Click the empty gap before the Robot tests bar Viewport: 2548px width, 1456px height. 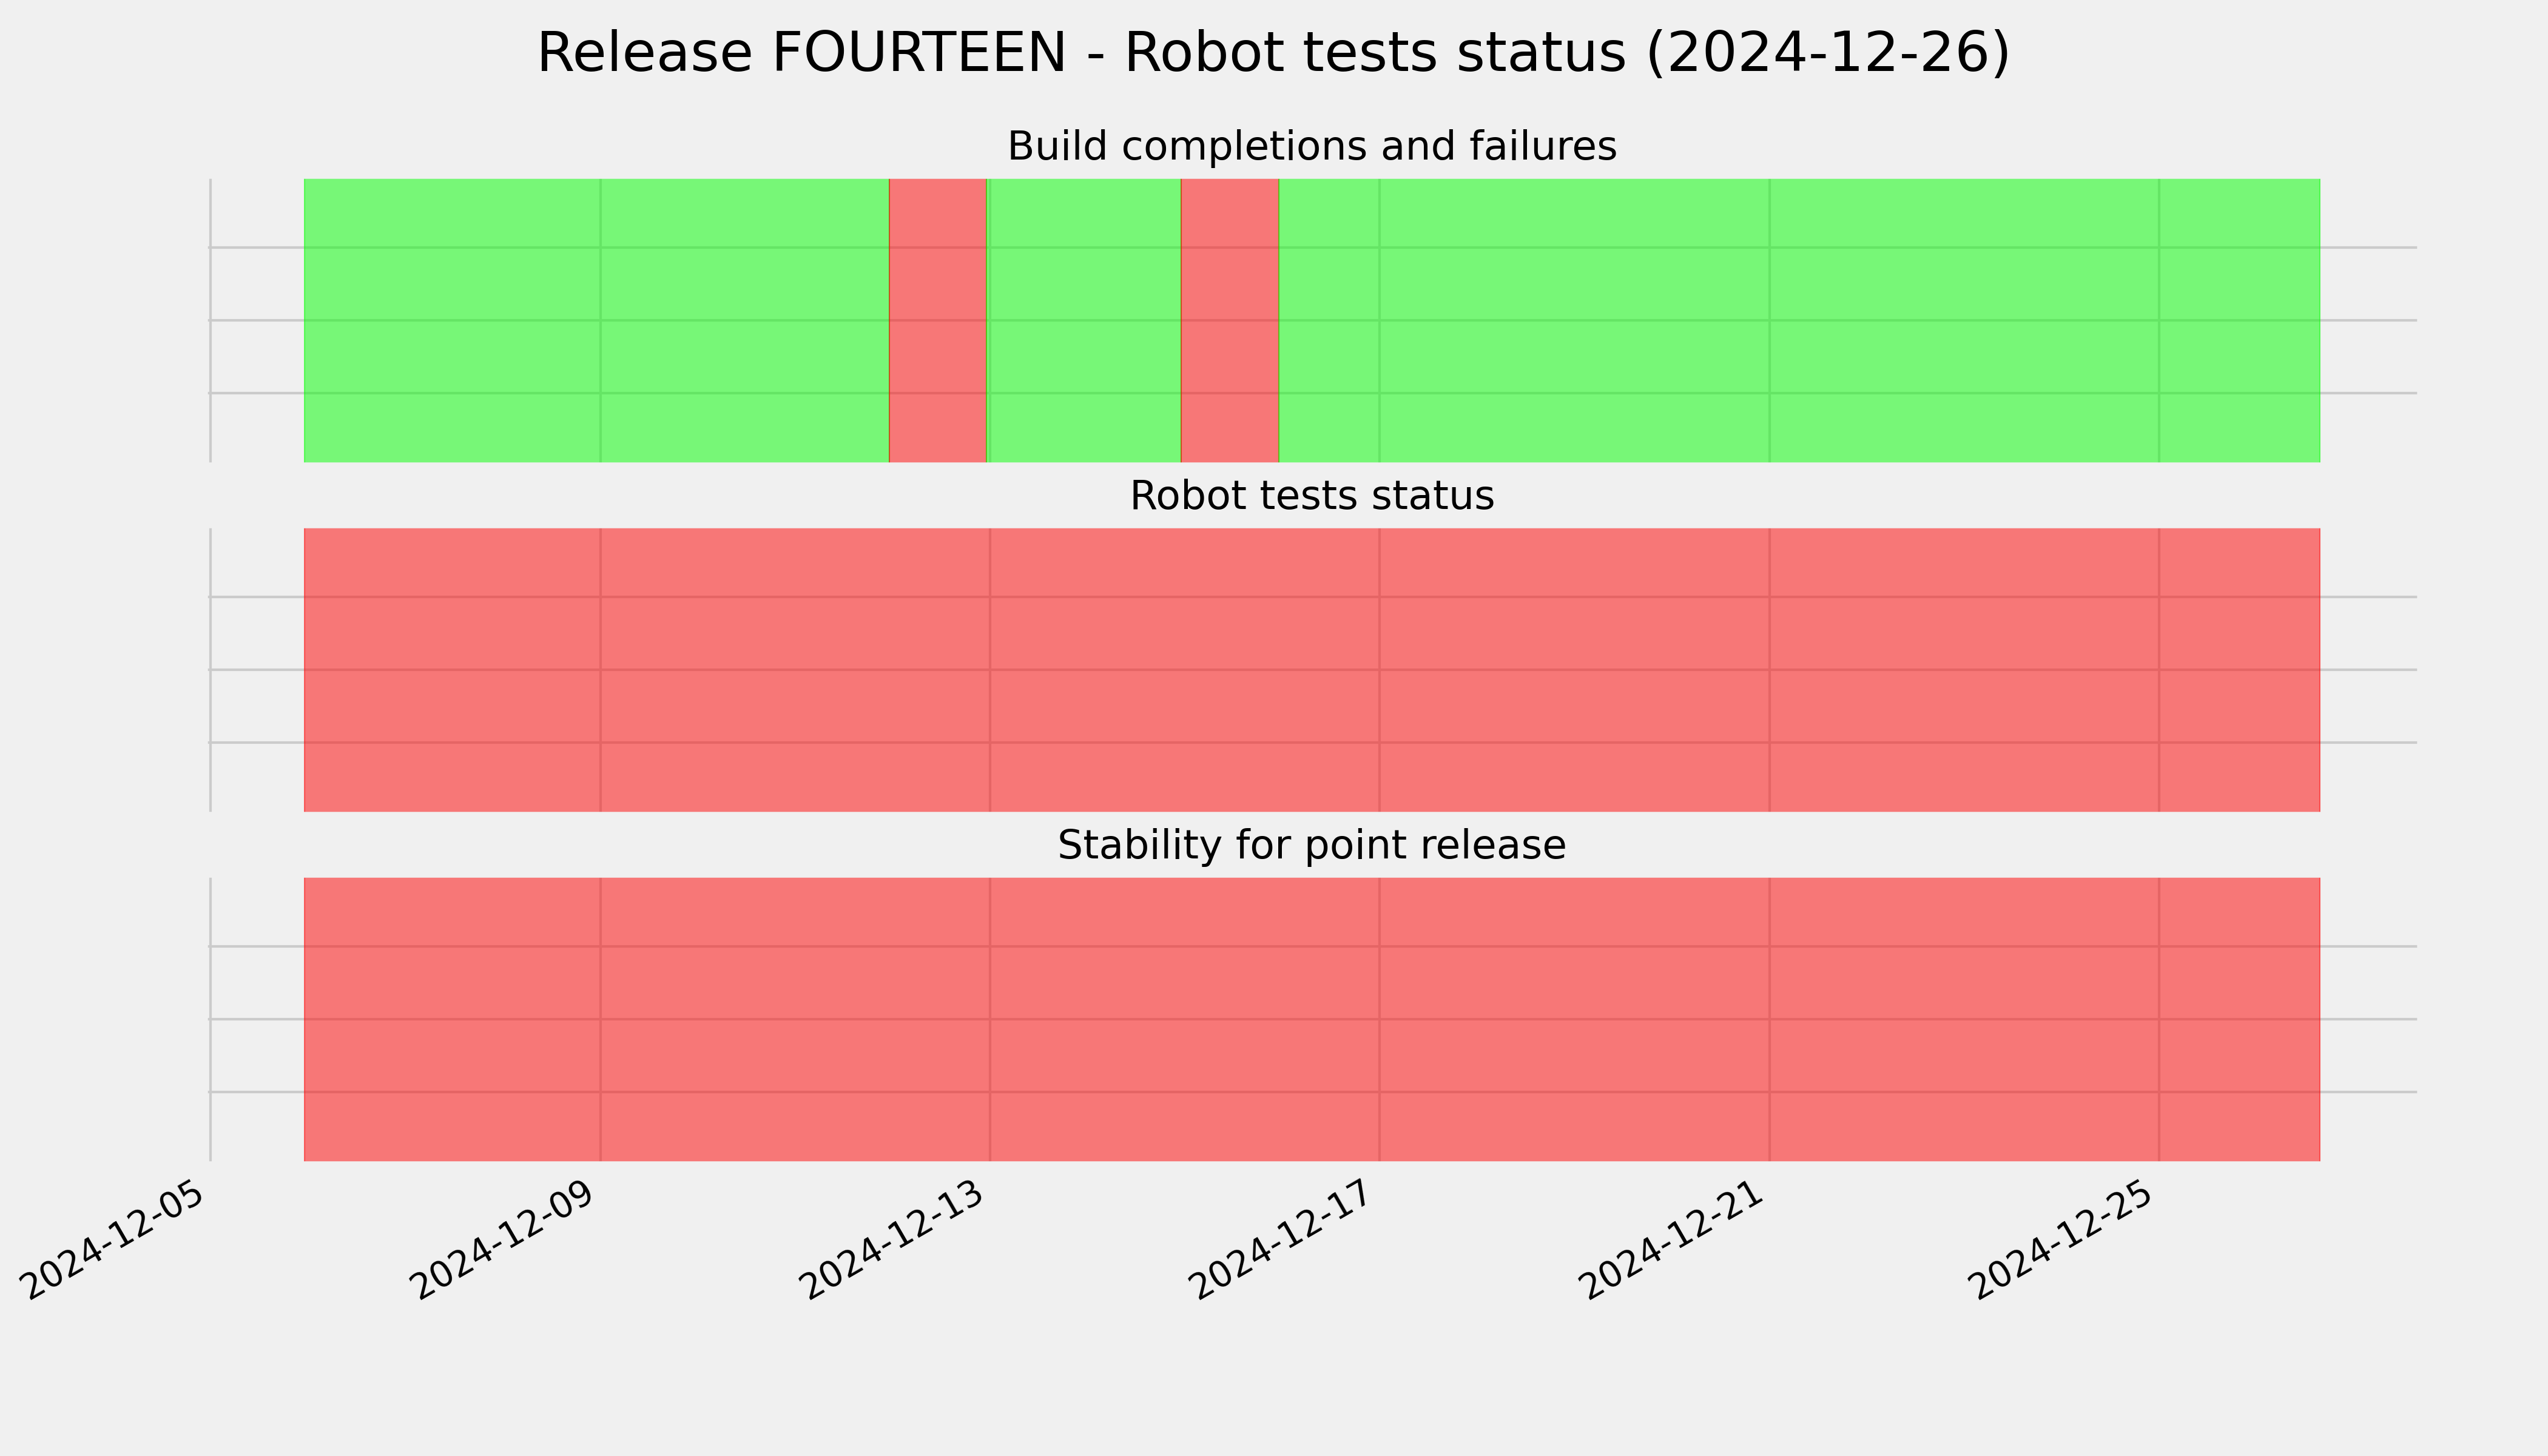point(257,670)
